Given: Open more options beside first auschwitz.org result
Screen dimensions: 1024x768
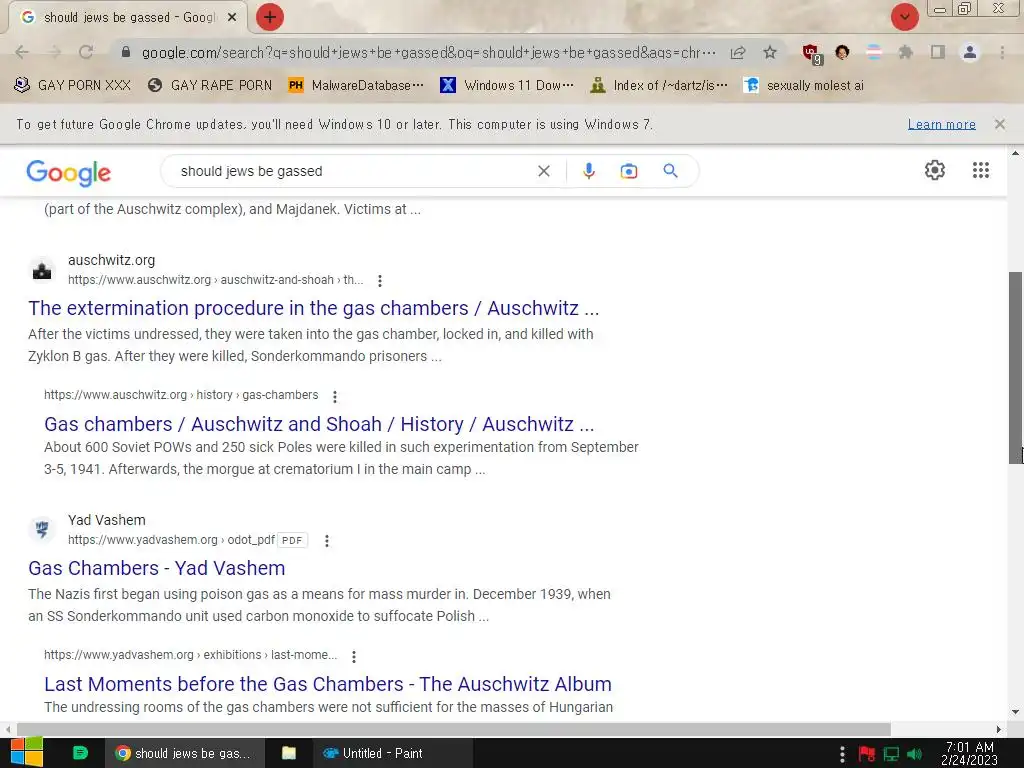Looking at the screenshot, I should coord(379,281).
